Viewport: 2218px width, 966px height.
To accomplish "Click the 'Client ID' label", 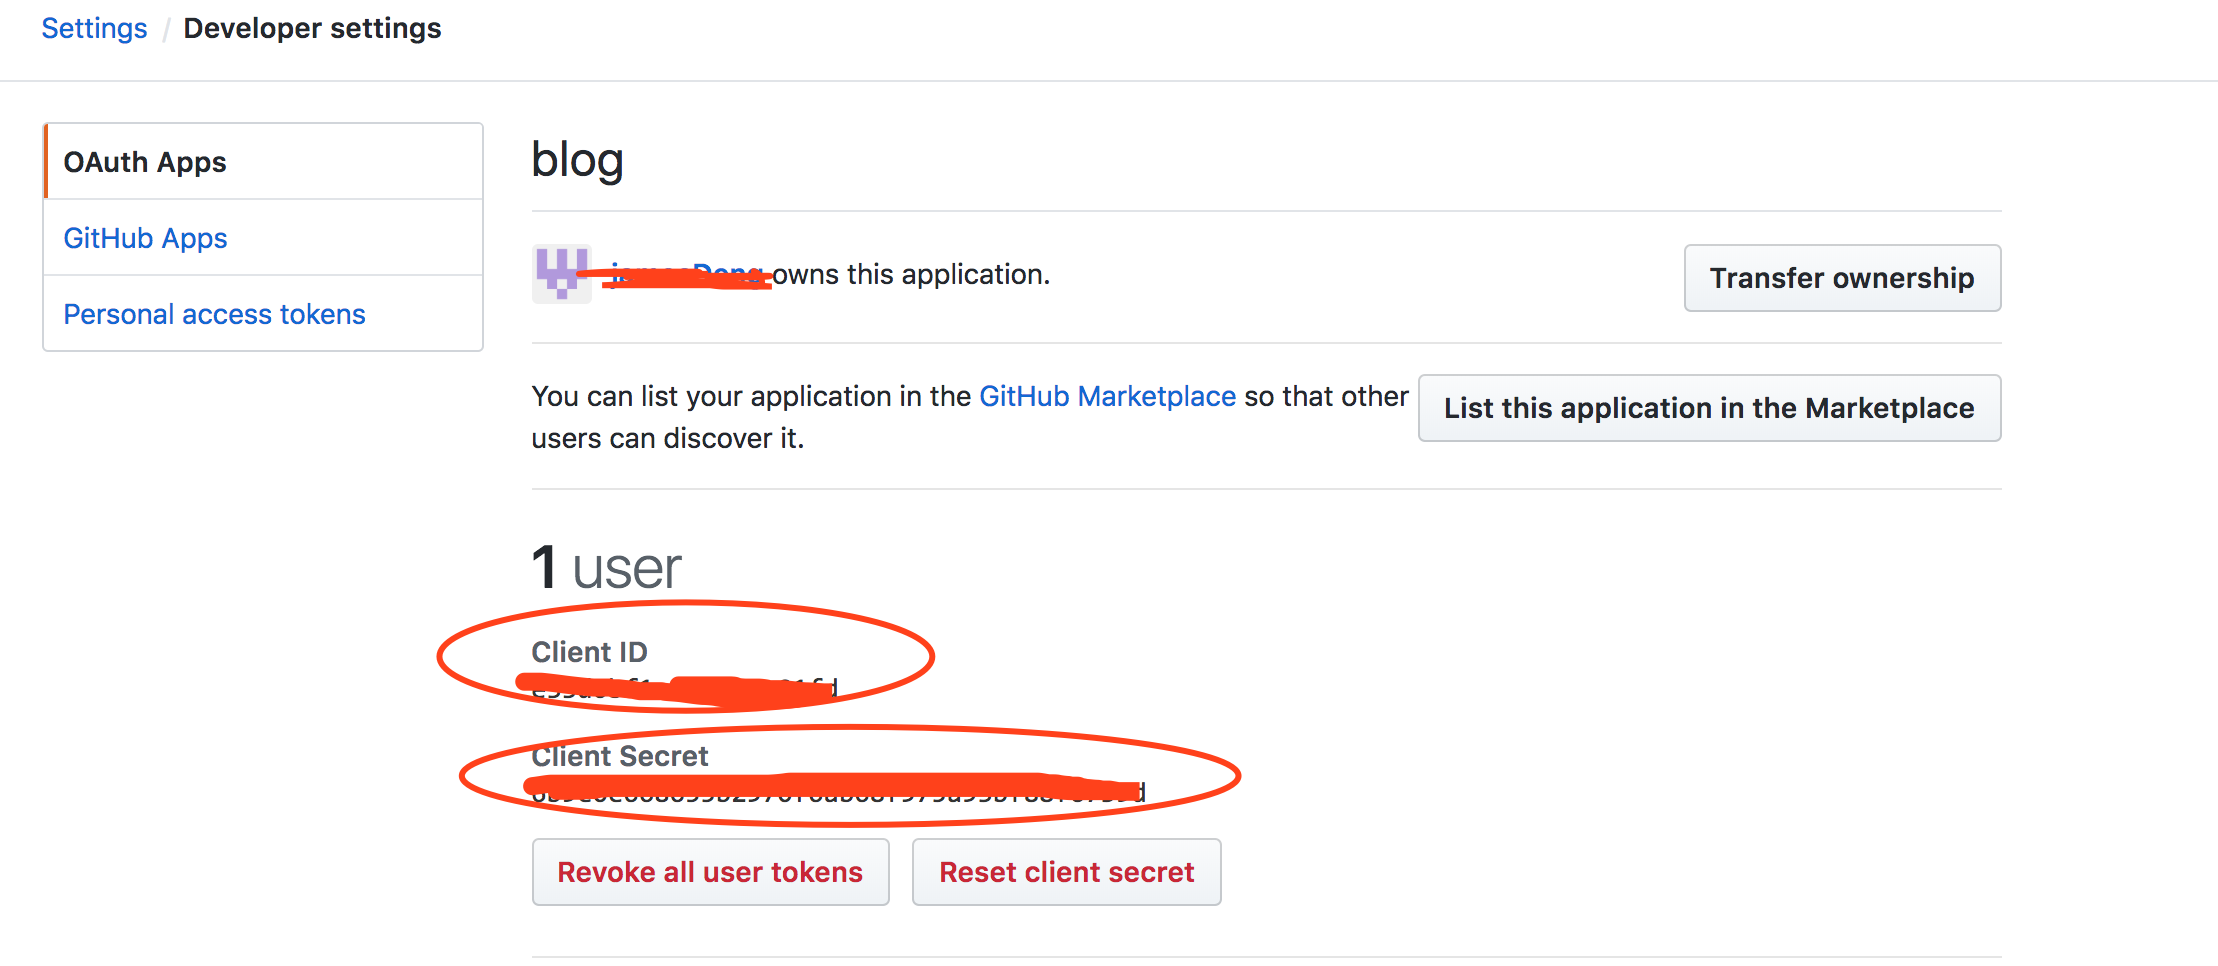I will point(589,652).
